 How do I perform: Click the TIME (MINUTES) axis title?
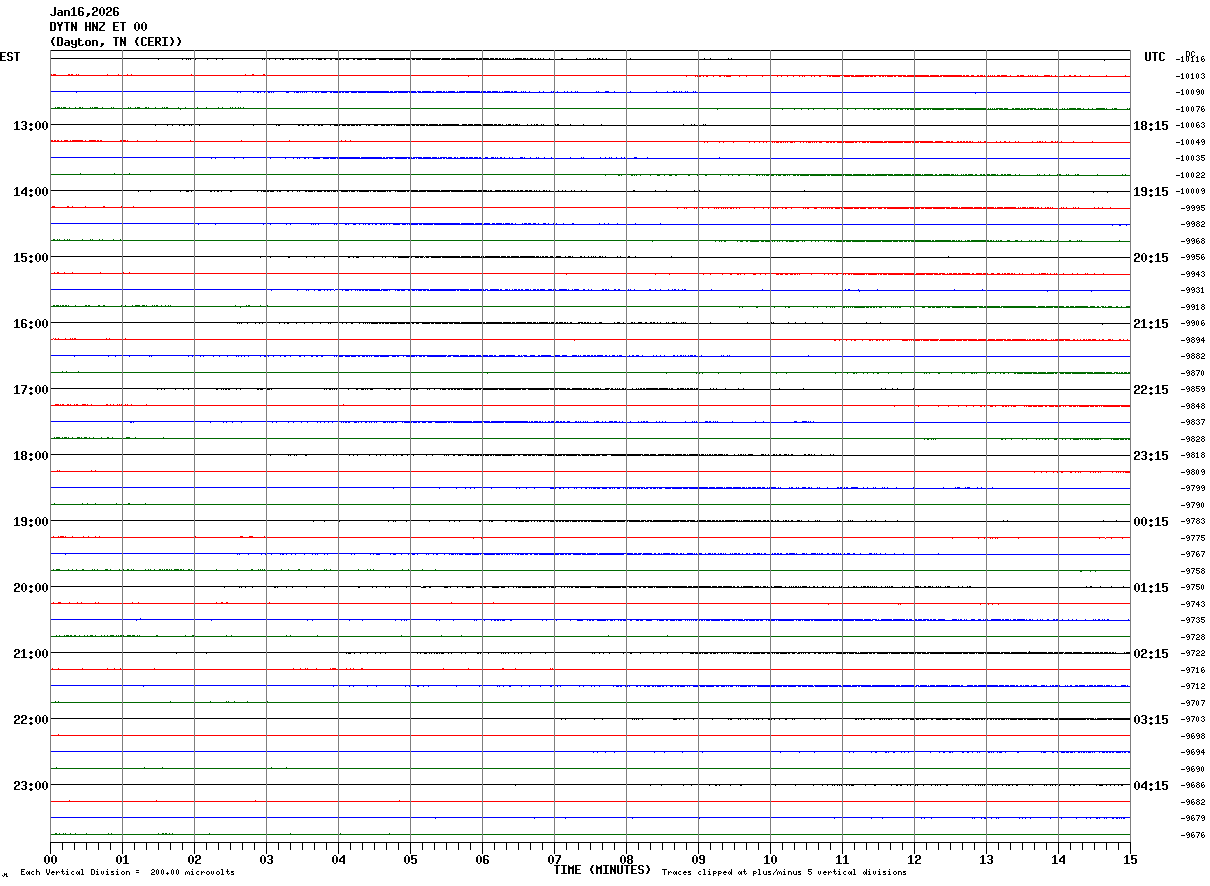coord(602,870)
